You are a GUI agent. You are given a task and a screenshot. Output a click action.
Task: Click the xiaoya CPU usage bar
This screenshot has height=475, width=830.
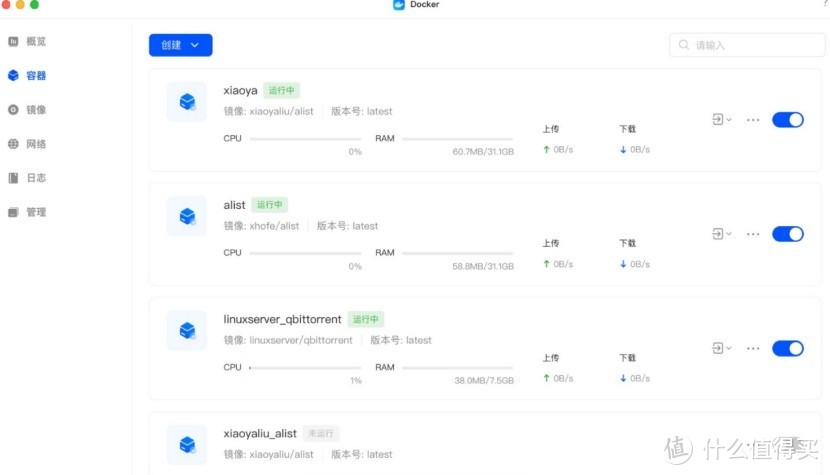pyautogui.click(x=305, y=139)
